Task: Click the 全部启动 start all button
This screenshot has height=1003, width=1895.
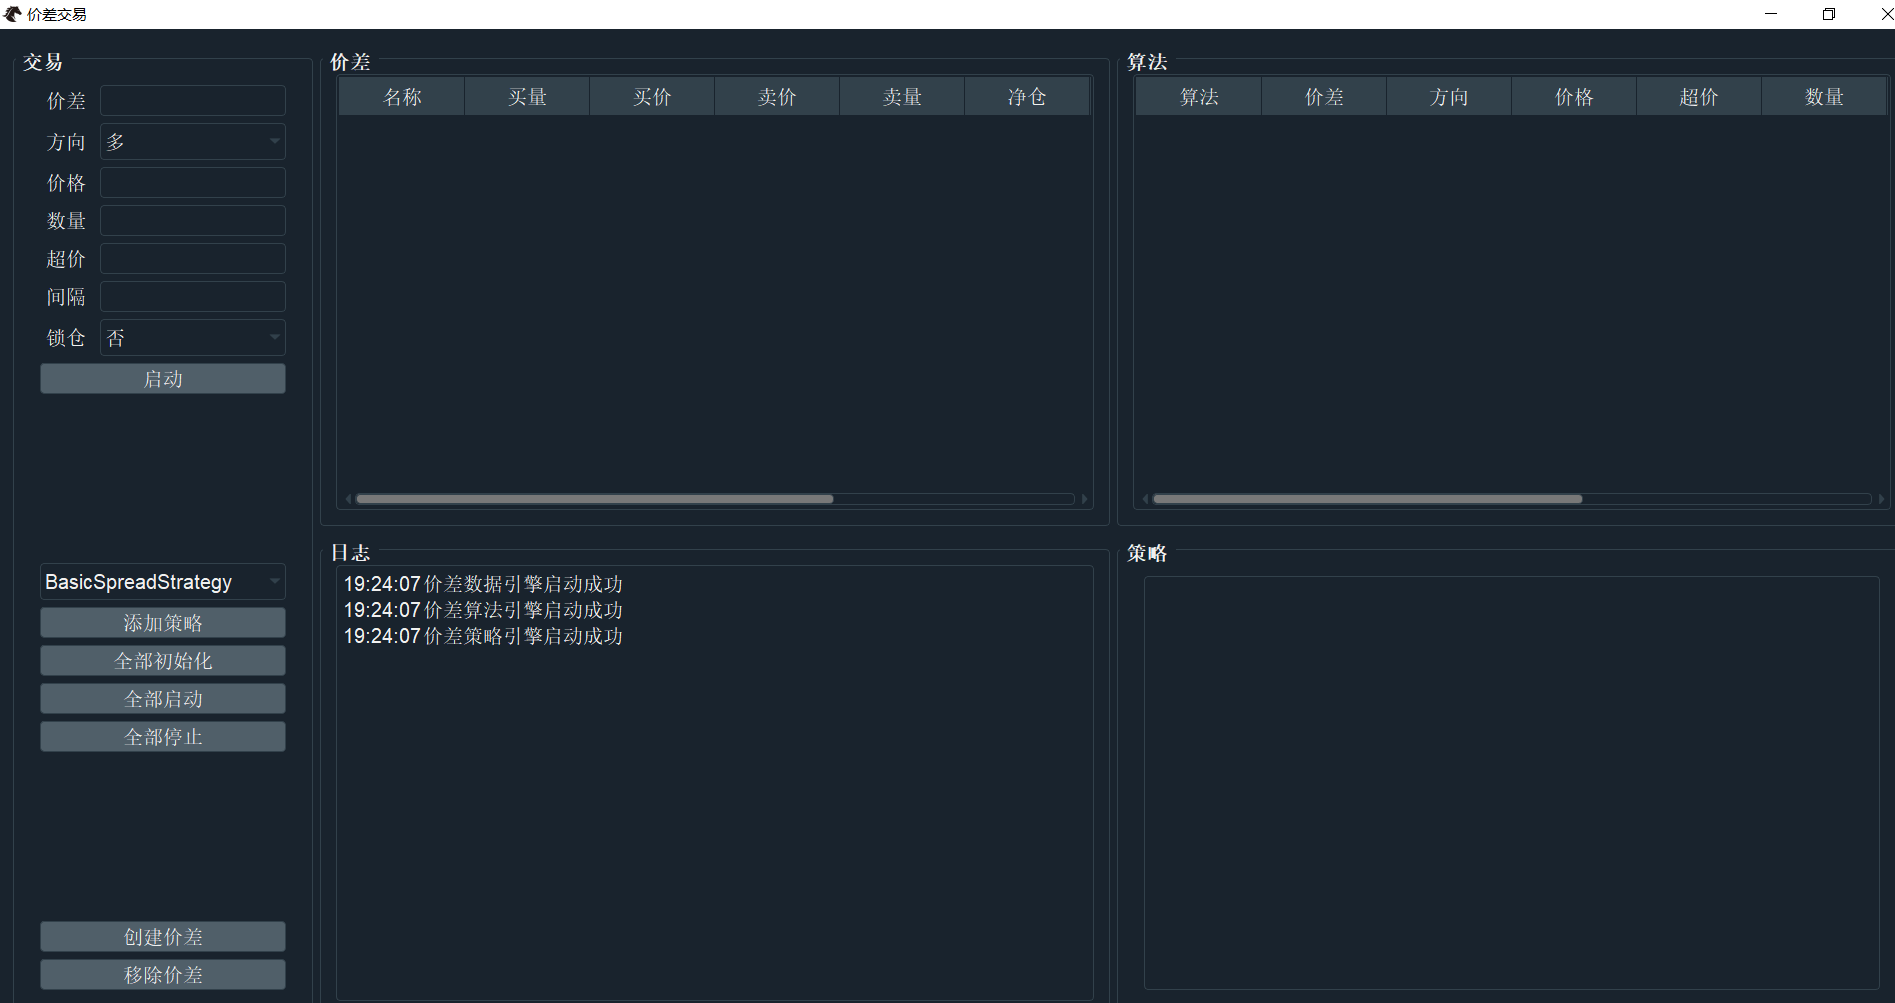Action: pos(162,698)
